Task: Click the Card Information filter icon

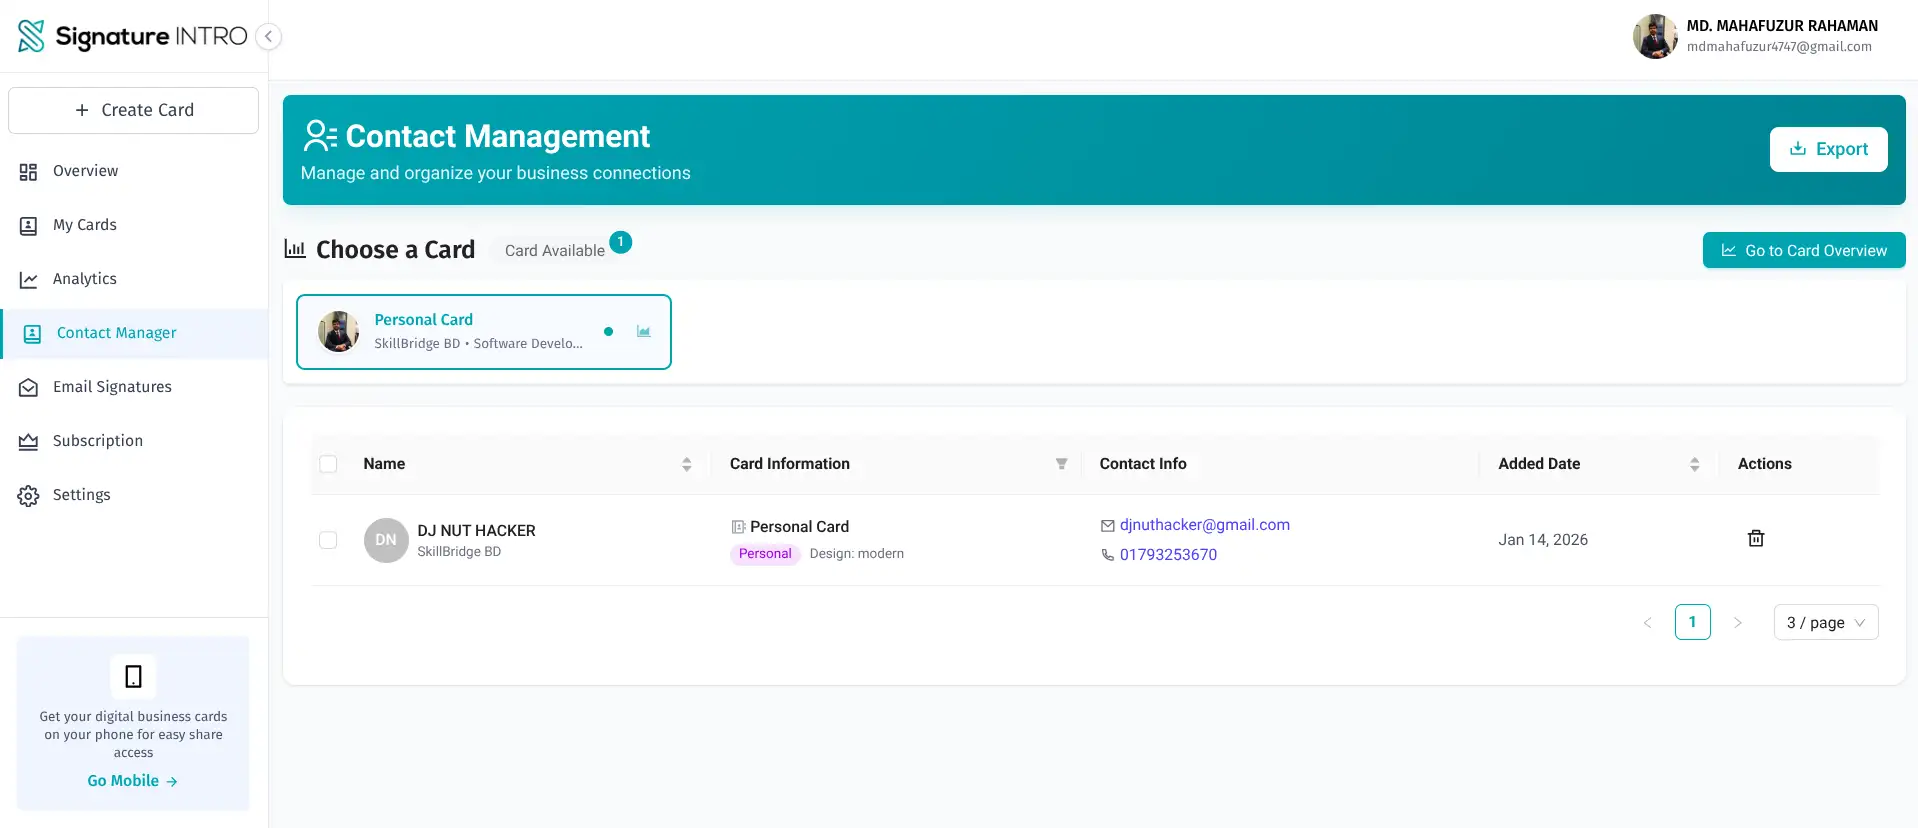Action: 1061,464
